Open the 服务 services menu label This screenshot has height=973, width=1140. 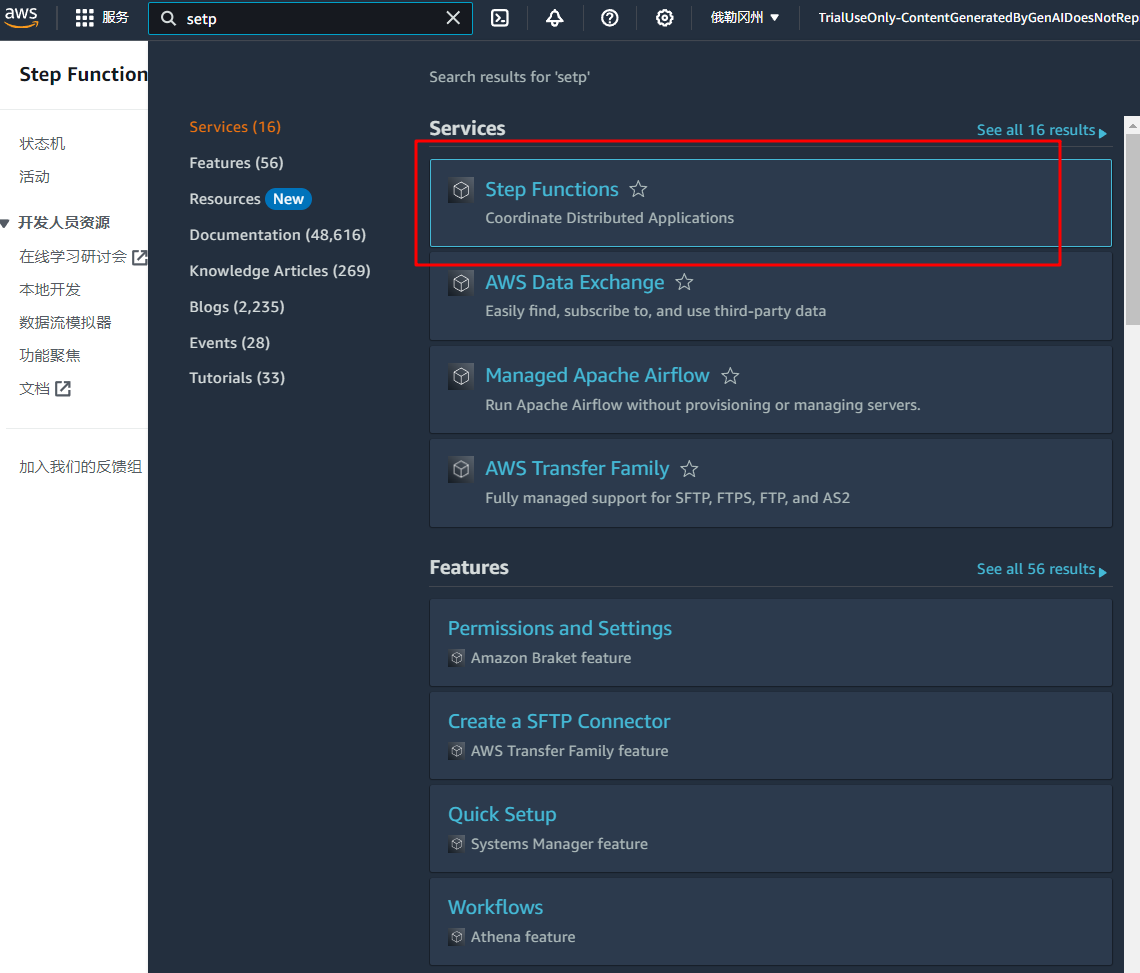[115, 17]
